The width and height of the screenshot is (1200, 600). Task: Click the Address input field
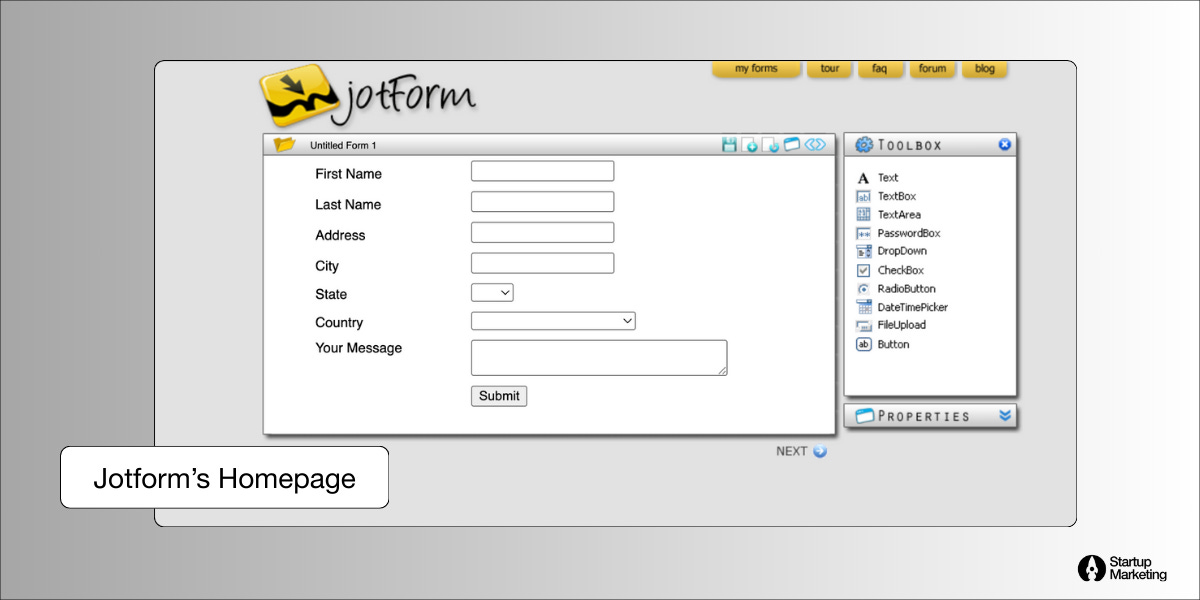[x=542, y=233]
